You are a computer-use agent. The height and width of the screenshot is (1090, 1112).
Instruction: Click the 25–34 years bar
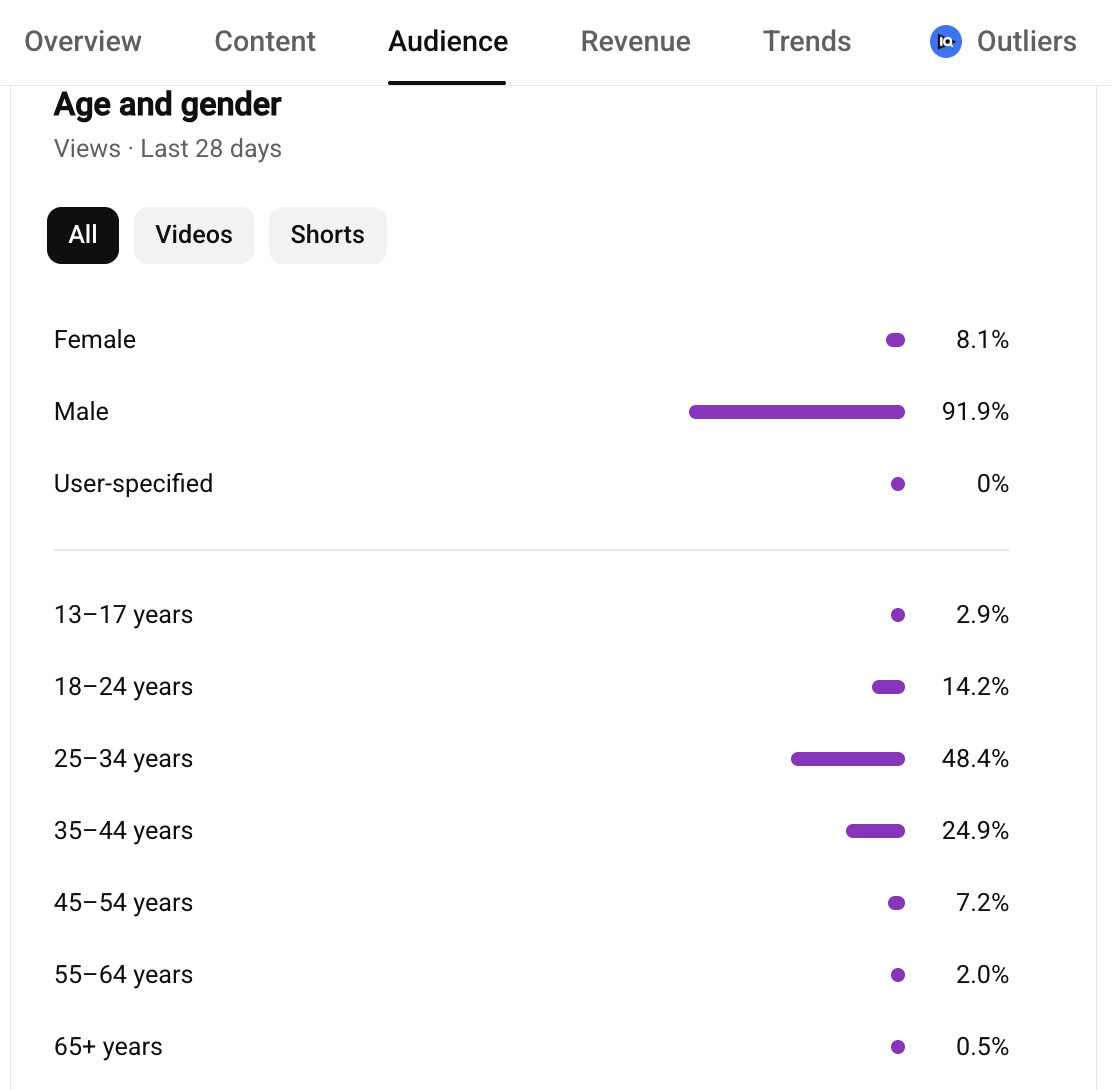pyautogui.click(x=847, y=759)
